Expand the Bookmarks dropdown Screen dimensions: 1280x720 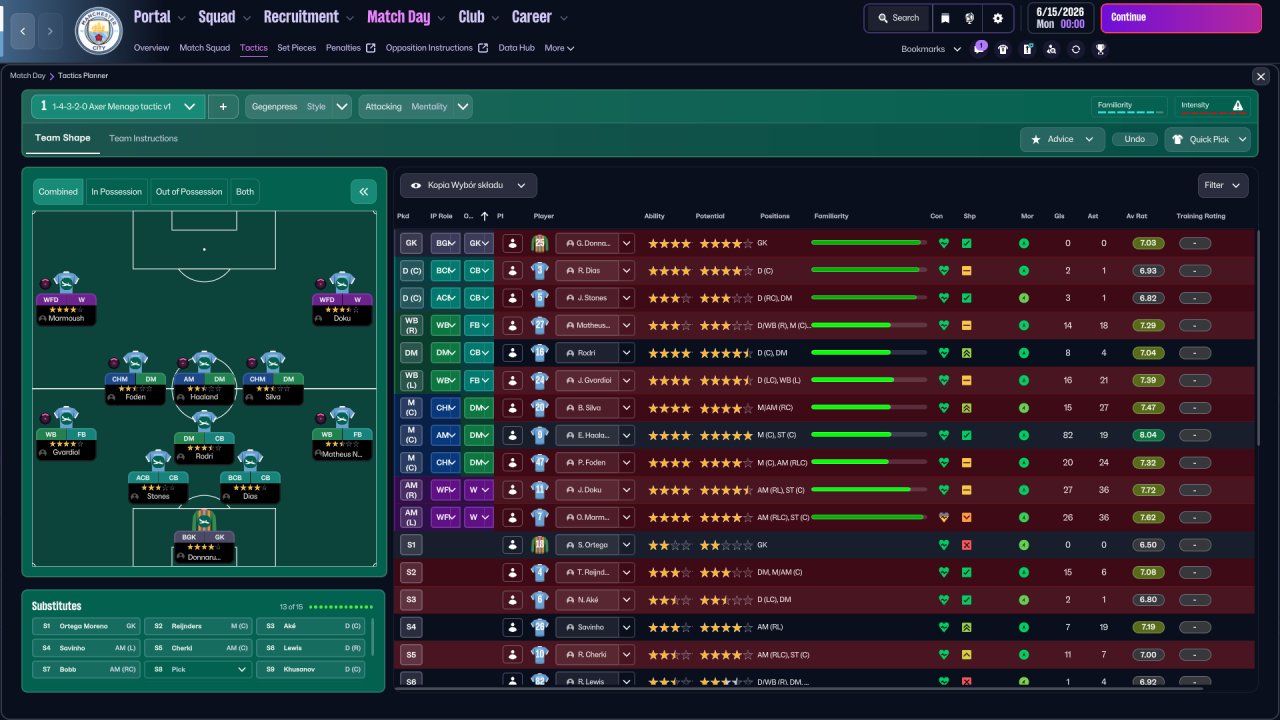pyautogui.click(x=931, y=49)
